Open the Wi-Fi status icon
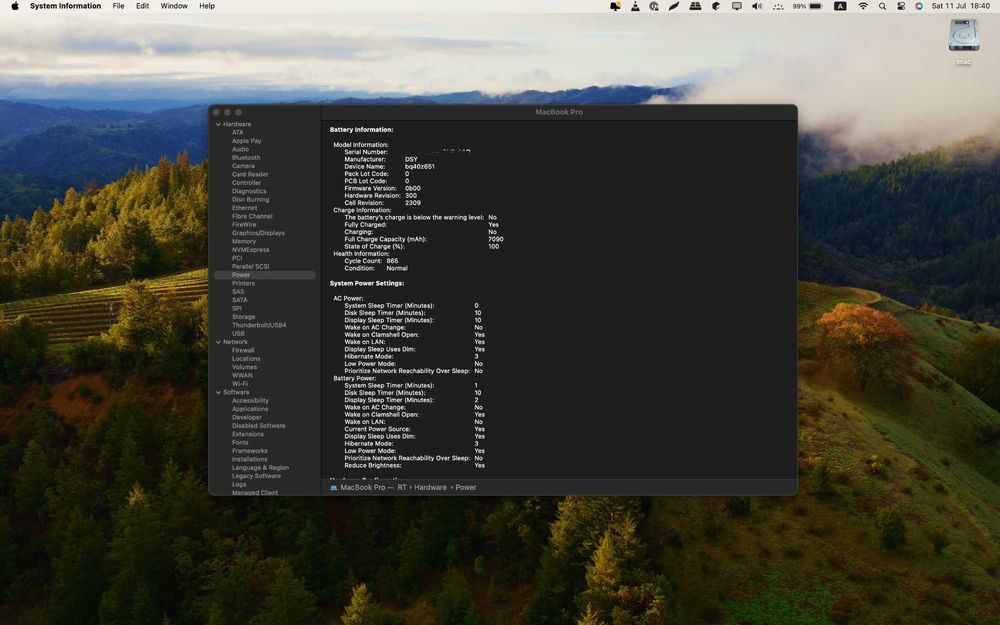Image resolution: width=1000 pixels, height=625 pixels. point(863,6)
